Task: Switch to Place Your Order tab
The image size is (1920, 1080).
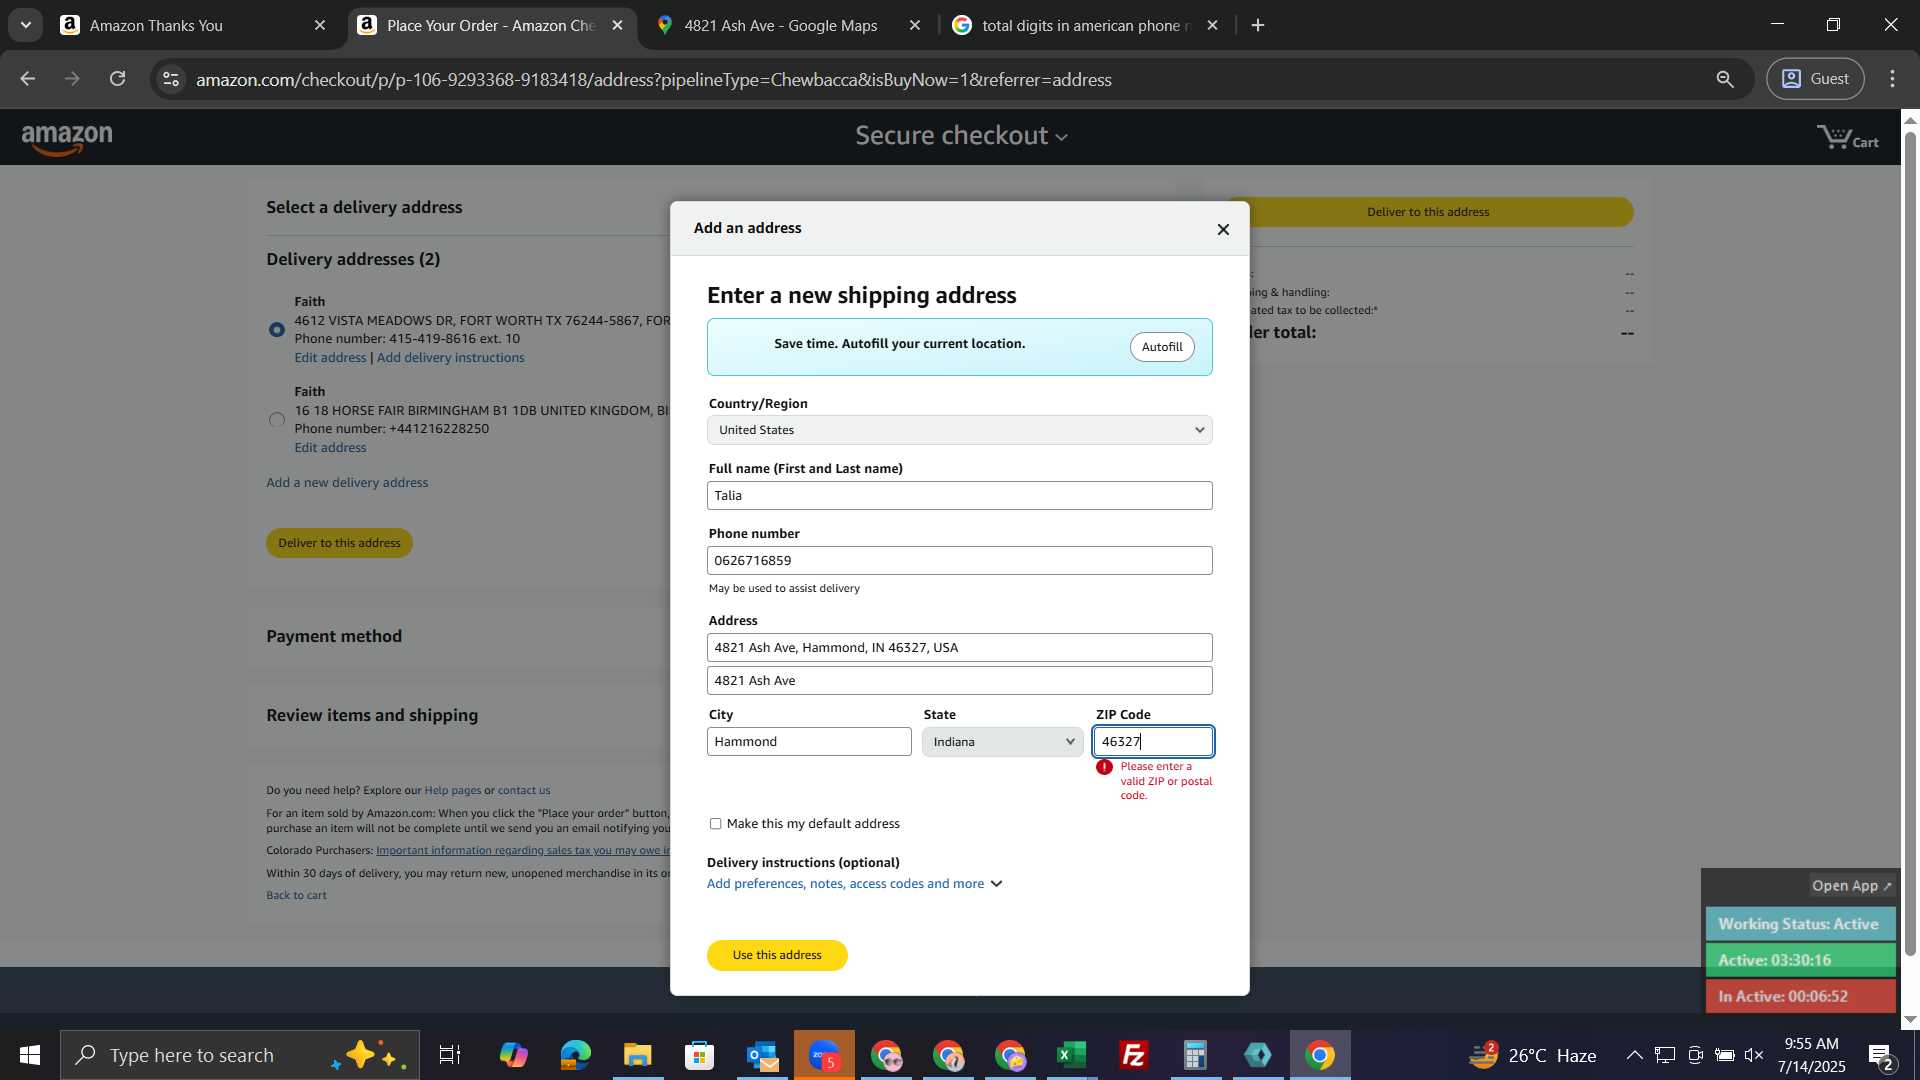Action: click(x=492, y=25)
